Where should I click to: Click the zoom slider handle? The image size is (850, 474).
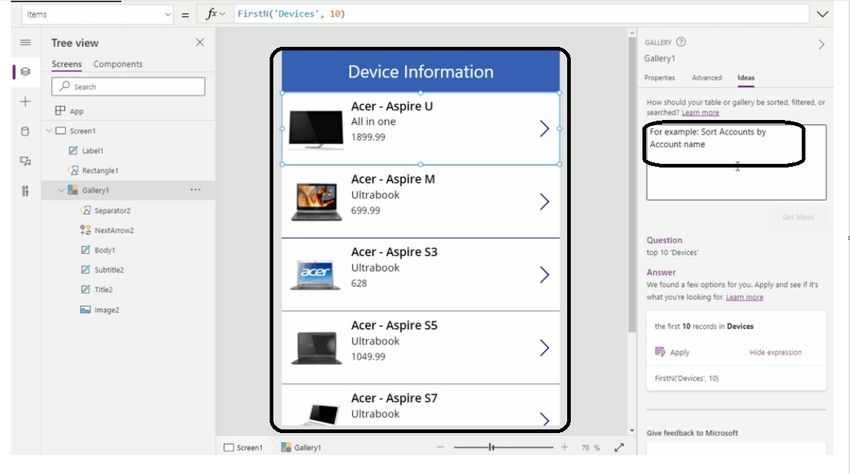pos(491,447)
